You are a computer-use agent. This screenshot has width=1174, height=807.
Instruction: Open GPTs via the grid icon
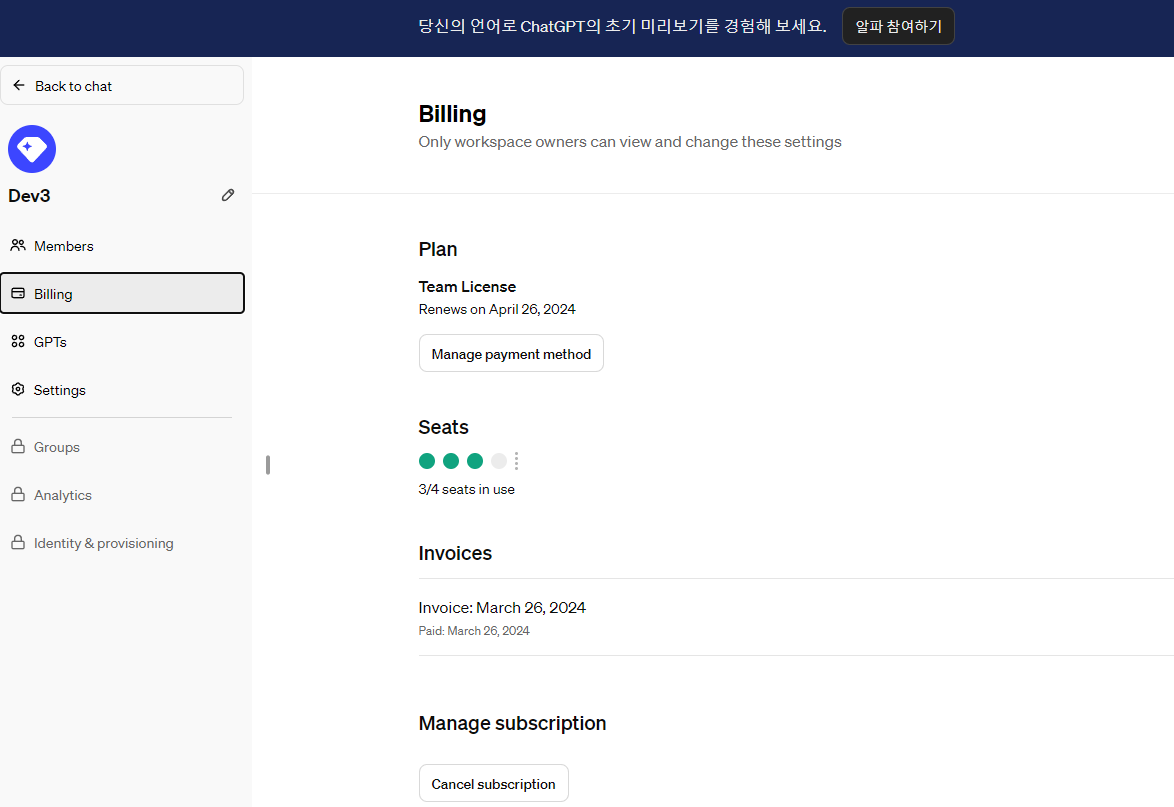click(x=17, y=341)
